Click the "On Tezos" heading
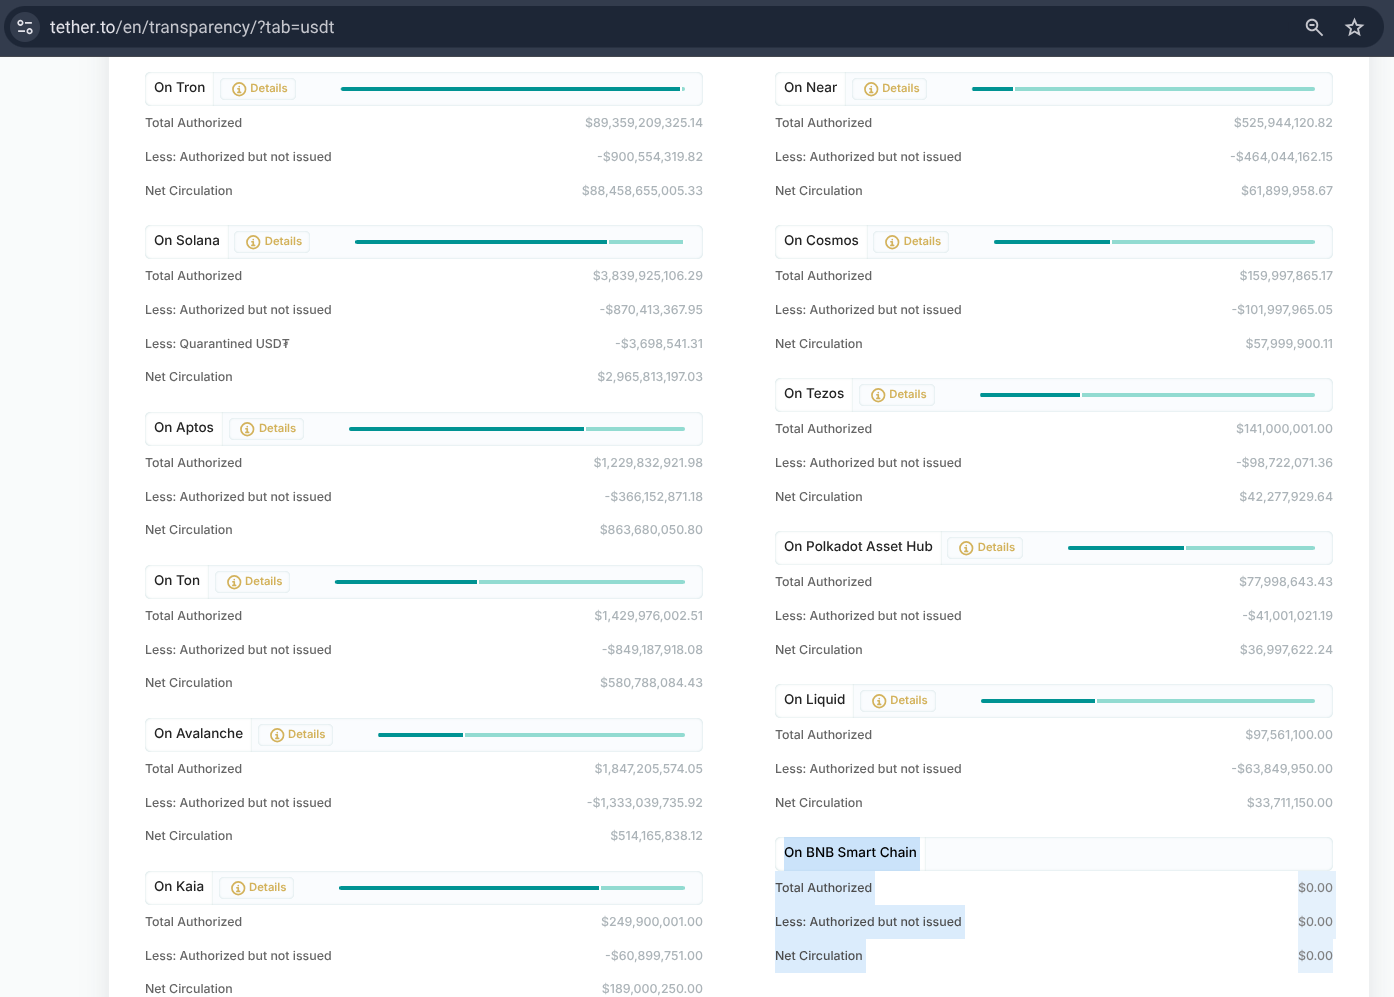Screen dimensions: 1394x997 [x=814, y=394]
